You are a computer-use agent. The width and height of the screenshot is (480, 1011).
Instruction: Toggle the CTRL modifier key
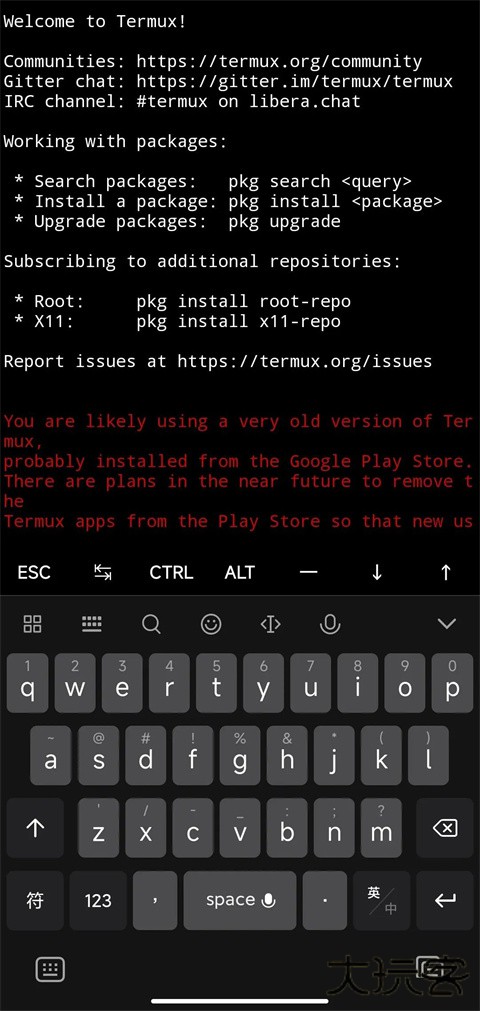click(171, 572)
